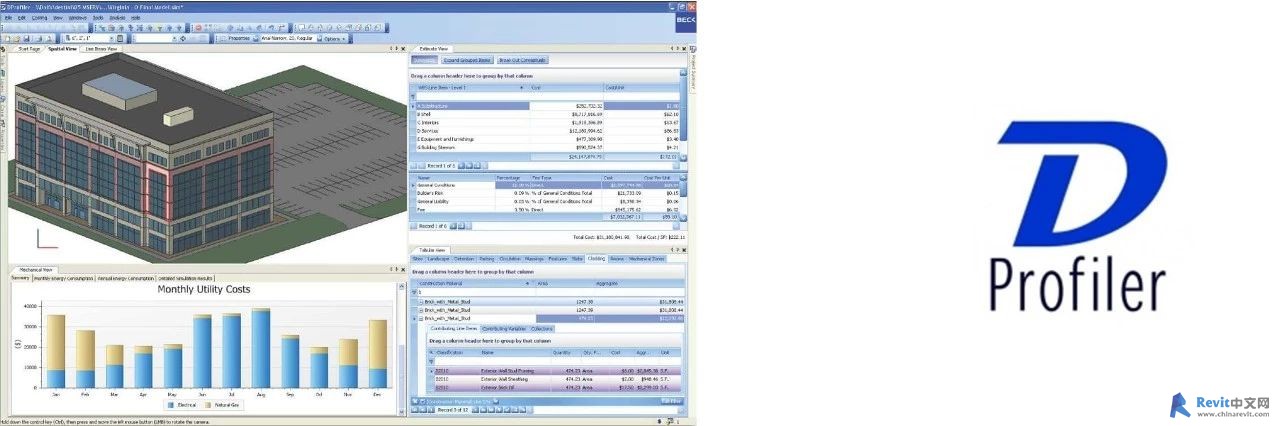Image resolution: width=1280 pixels, height=426 pixels.
Task: Open the Cladding tab in Tabular View
Action: 596,259
